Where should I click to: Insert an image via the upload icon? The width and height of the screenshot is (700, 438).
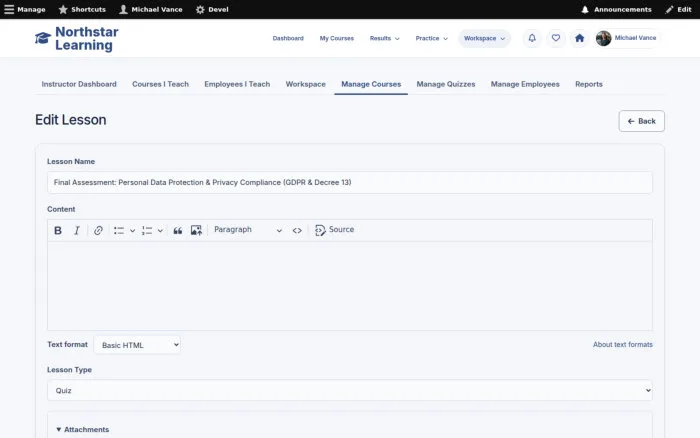(196, 230)
